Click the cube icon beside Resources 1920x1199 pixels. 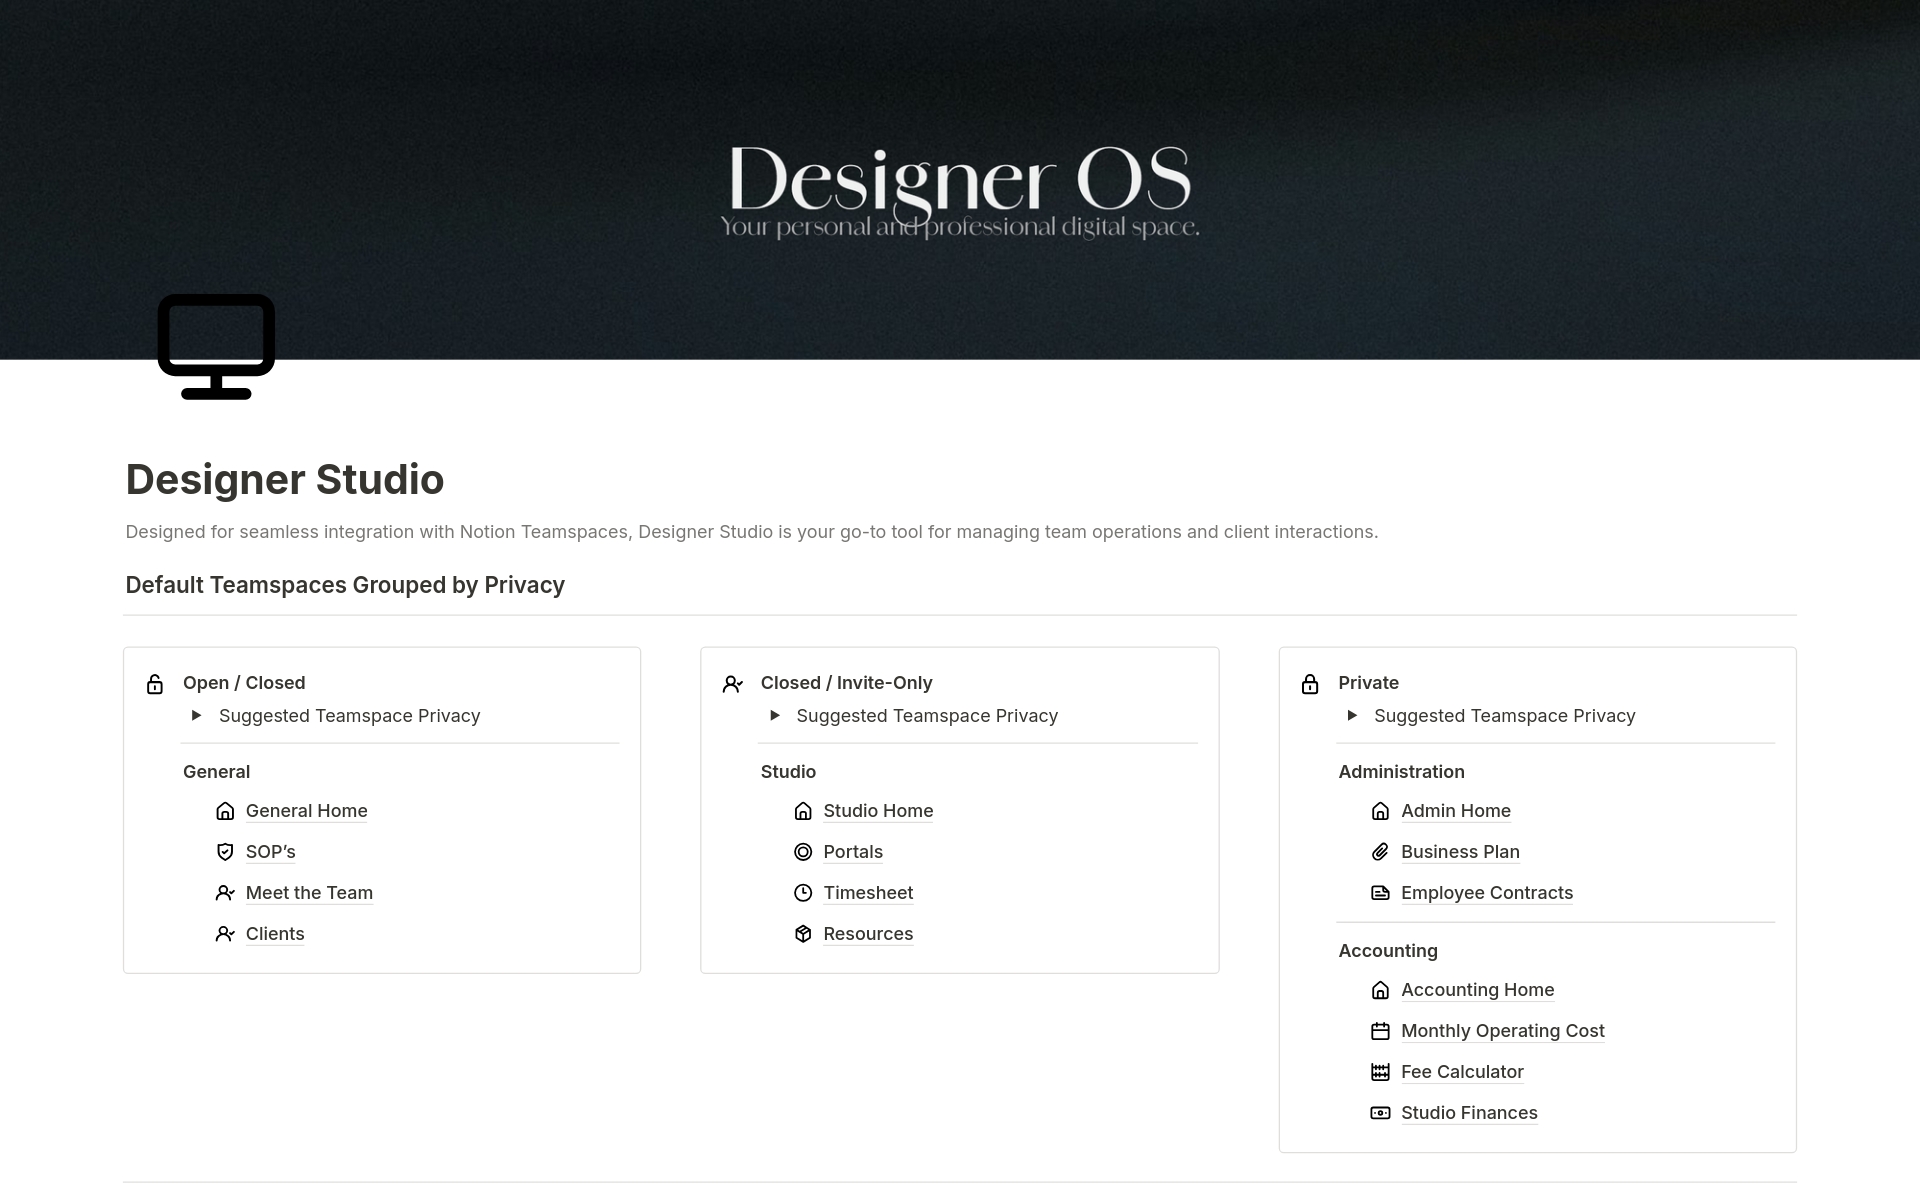click(x=803, y=934)
